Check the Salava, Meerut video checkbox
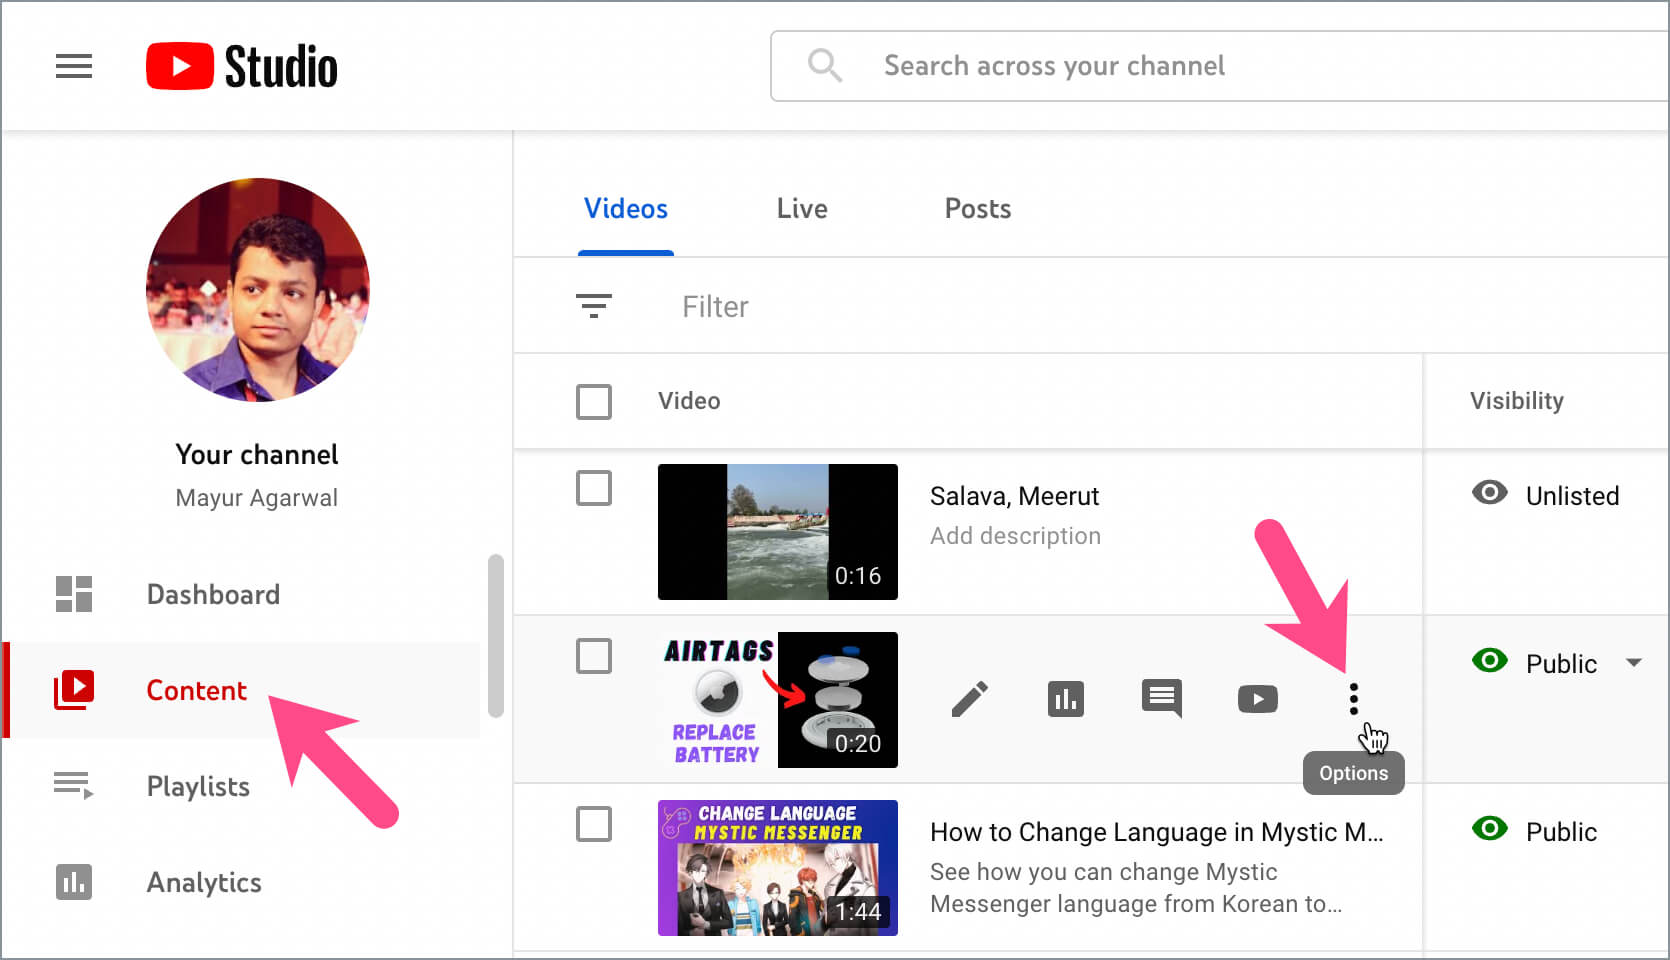Screen dimensions: 1670x960 click(594, 489)
